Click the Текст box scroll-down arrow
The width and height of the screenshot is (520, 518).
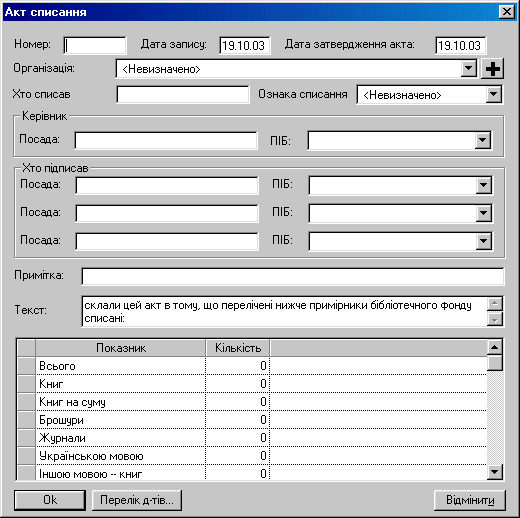point(495,319)
